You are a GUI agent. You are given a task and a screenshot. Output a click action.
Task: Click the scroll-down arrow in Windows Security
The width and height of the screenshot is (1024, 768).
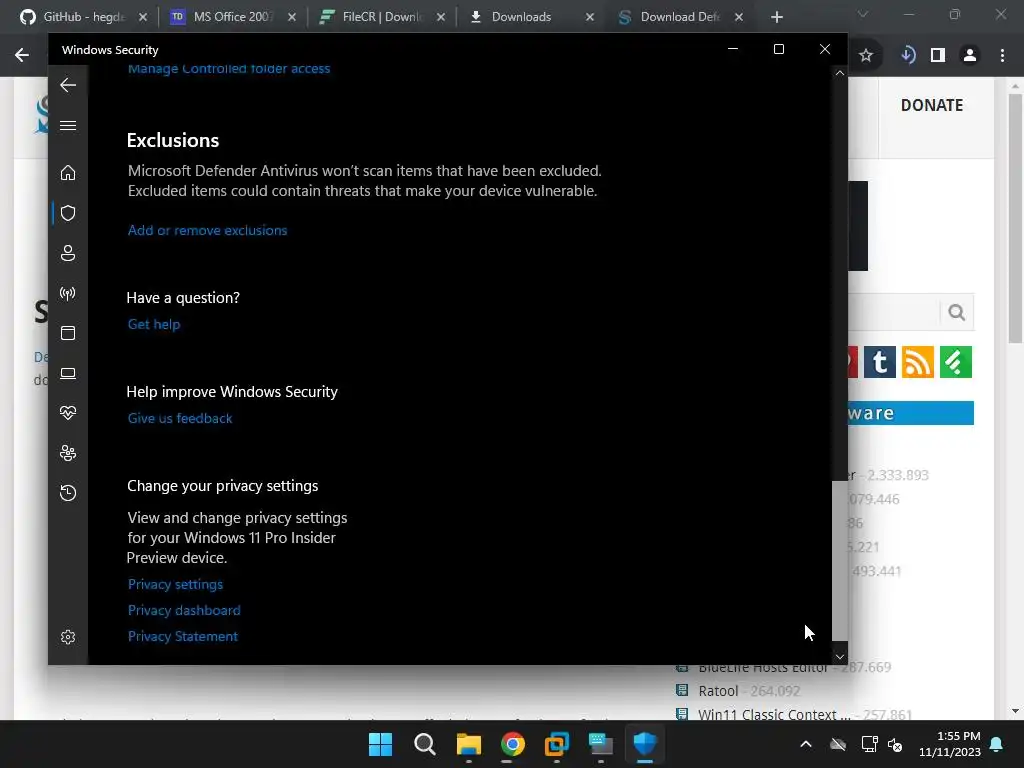point(840,657)
